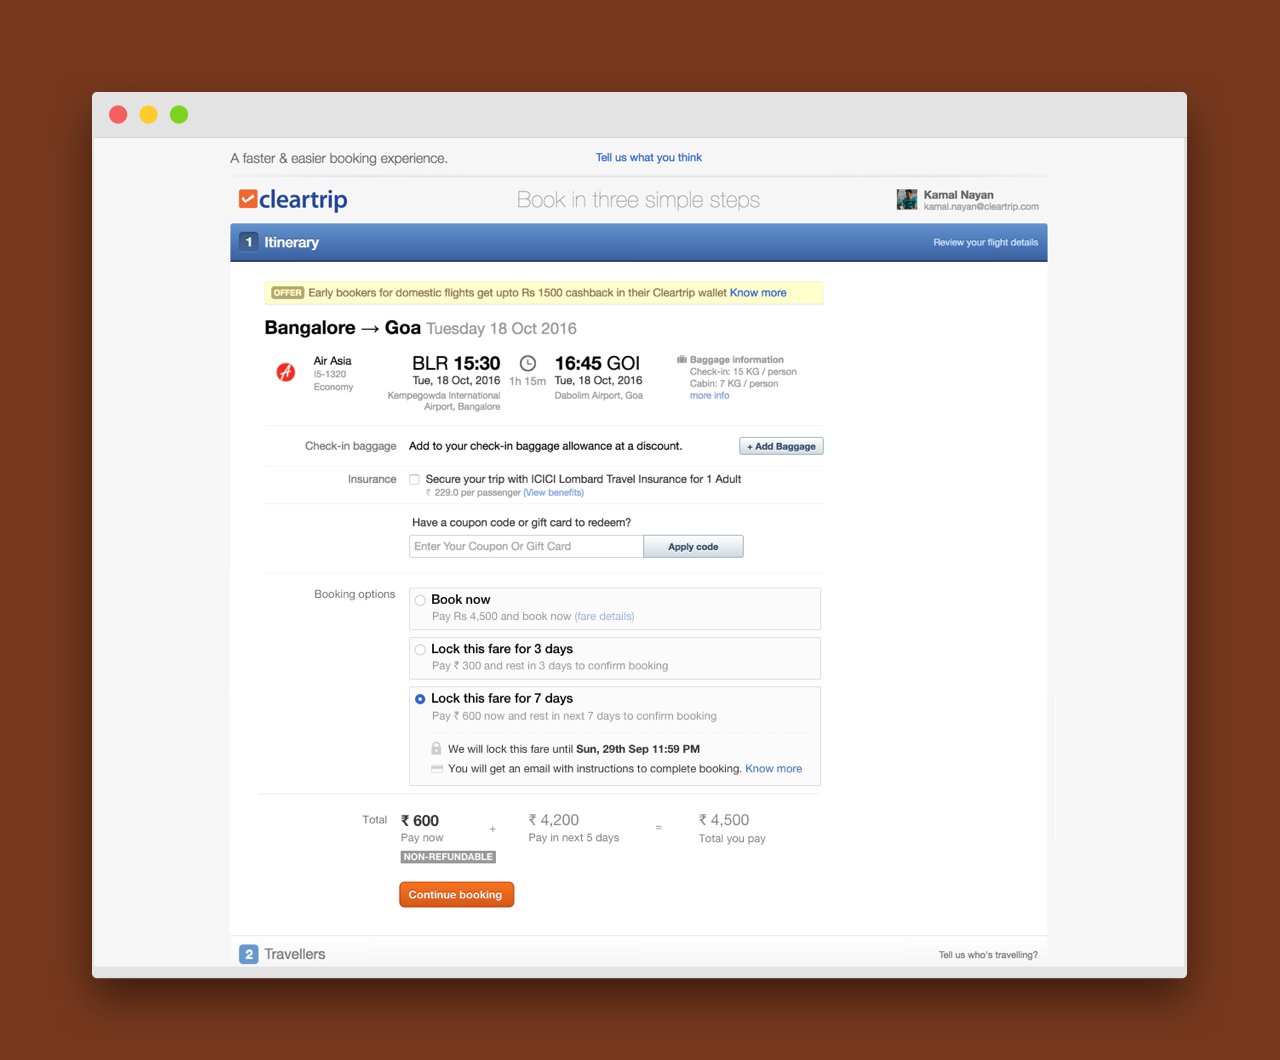Viewport: 1280px width, 1060px height.
Task: Expand the Travellers section
Action: pos(639,954)
